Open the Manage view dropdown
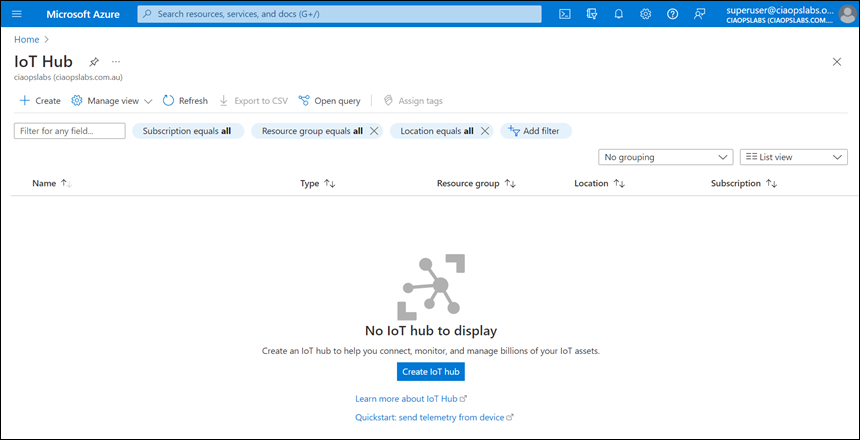Viewport: 860px width, 440px height. click(111, 101)
